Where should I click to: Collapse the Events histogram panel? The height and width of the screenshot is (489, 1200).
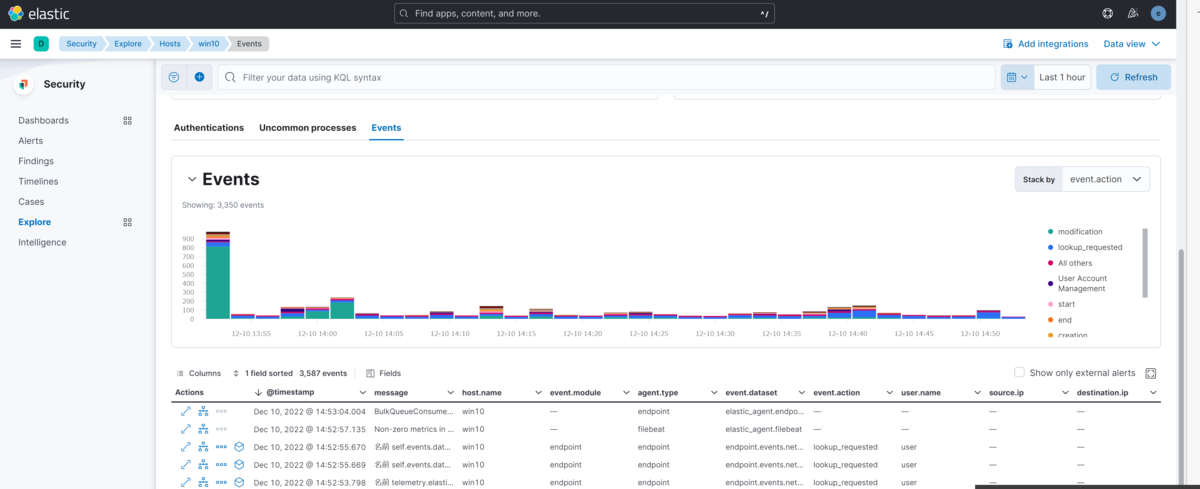(x=191, y=179)
